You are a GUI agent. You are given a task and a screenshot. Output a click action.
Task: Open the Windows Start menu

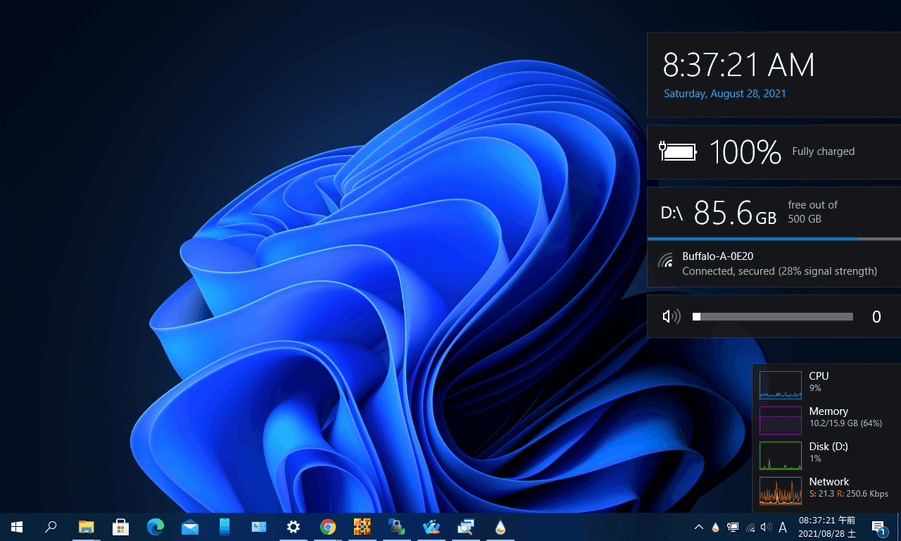[17, 527]
